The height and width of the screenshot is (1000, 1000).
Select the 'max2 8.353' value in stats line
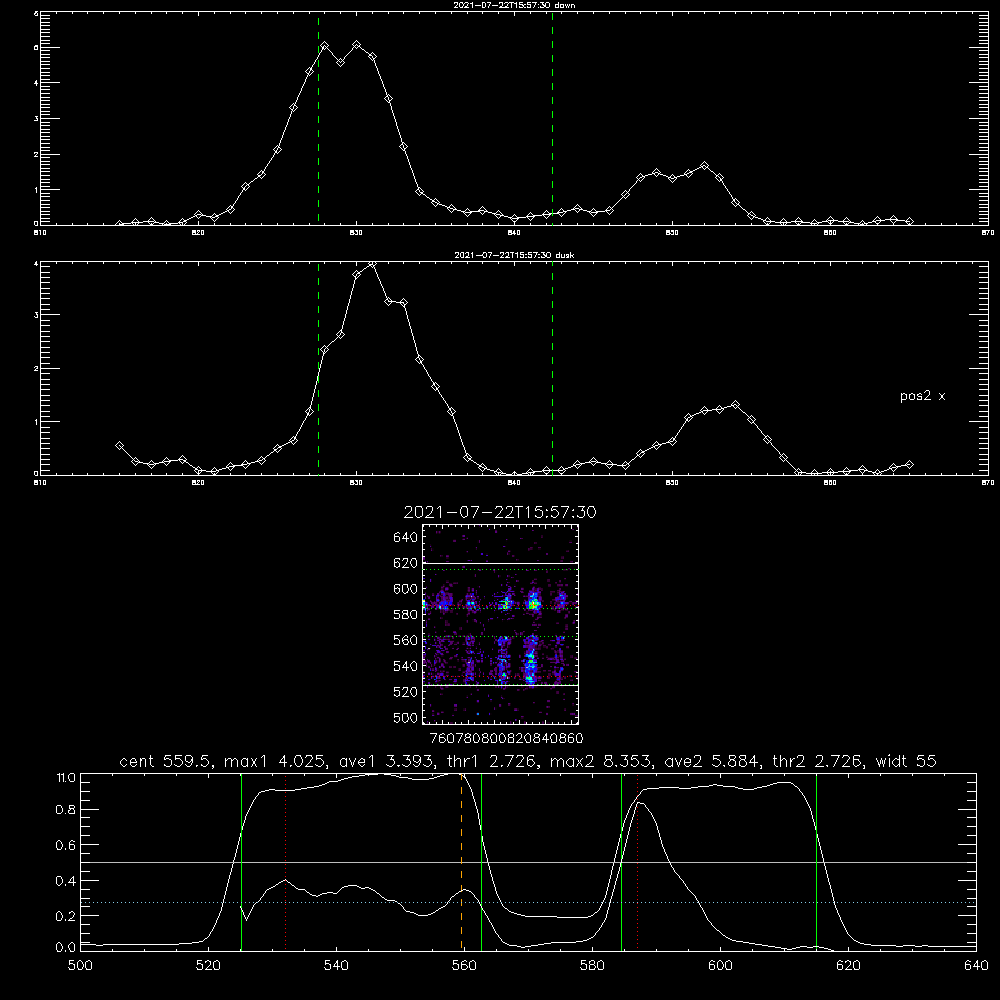(599, 761)
